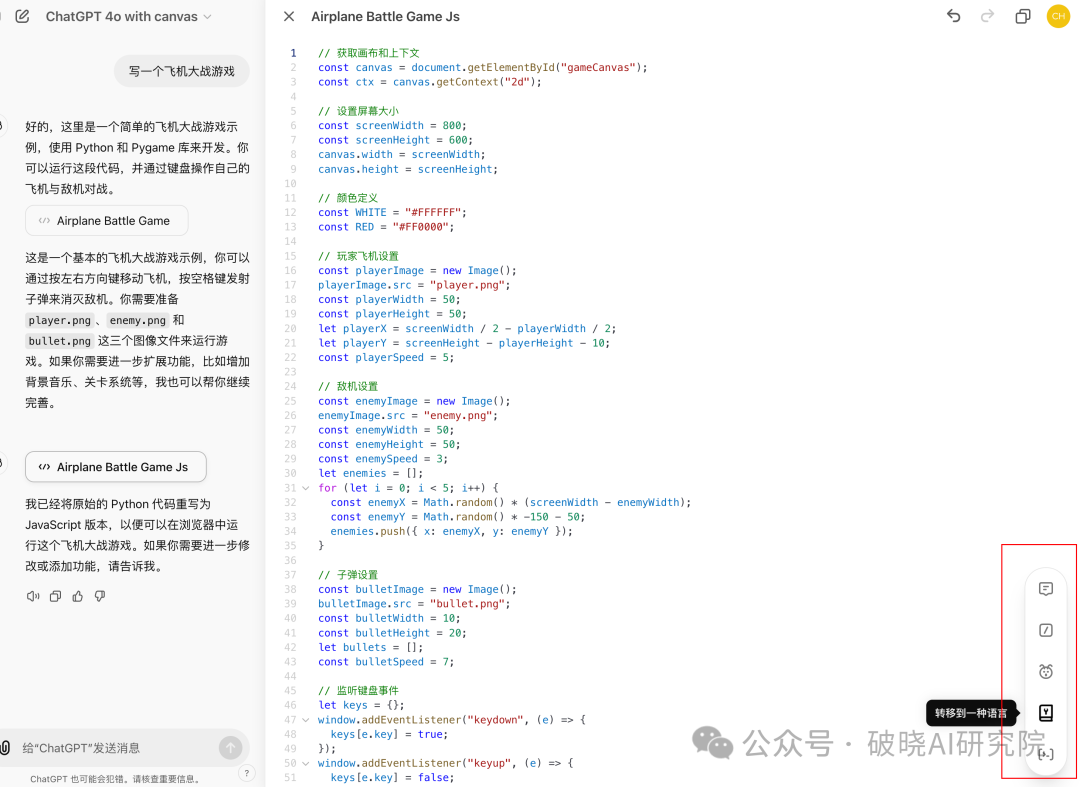Click the message input field to ChatGPT

click(120, 747)
